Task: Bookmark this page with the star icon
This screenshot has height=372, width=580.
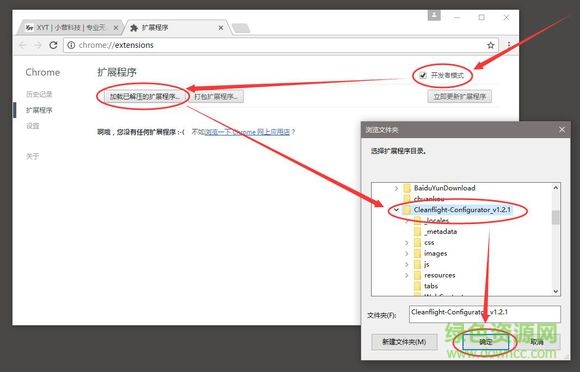Action: click(x=490, y=45)
